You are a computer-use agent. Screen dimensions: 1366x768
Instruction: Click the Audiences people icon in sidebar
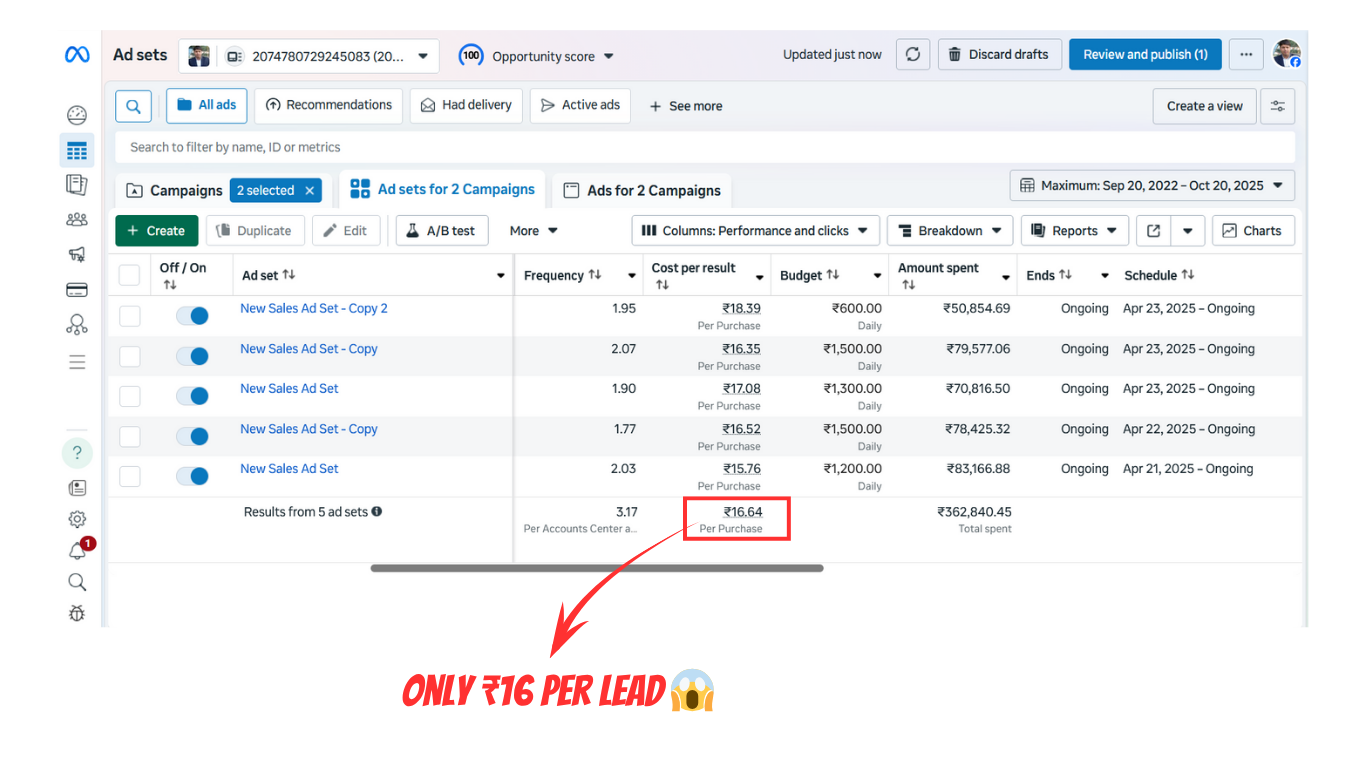[77, 220]
